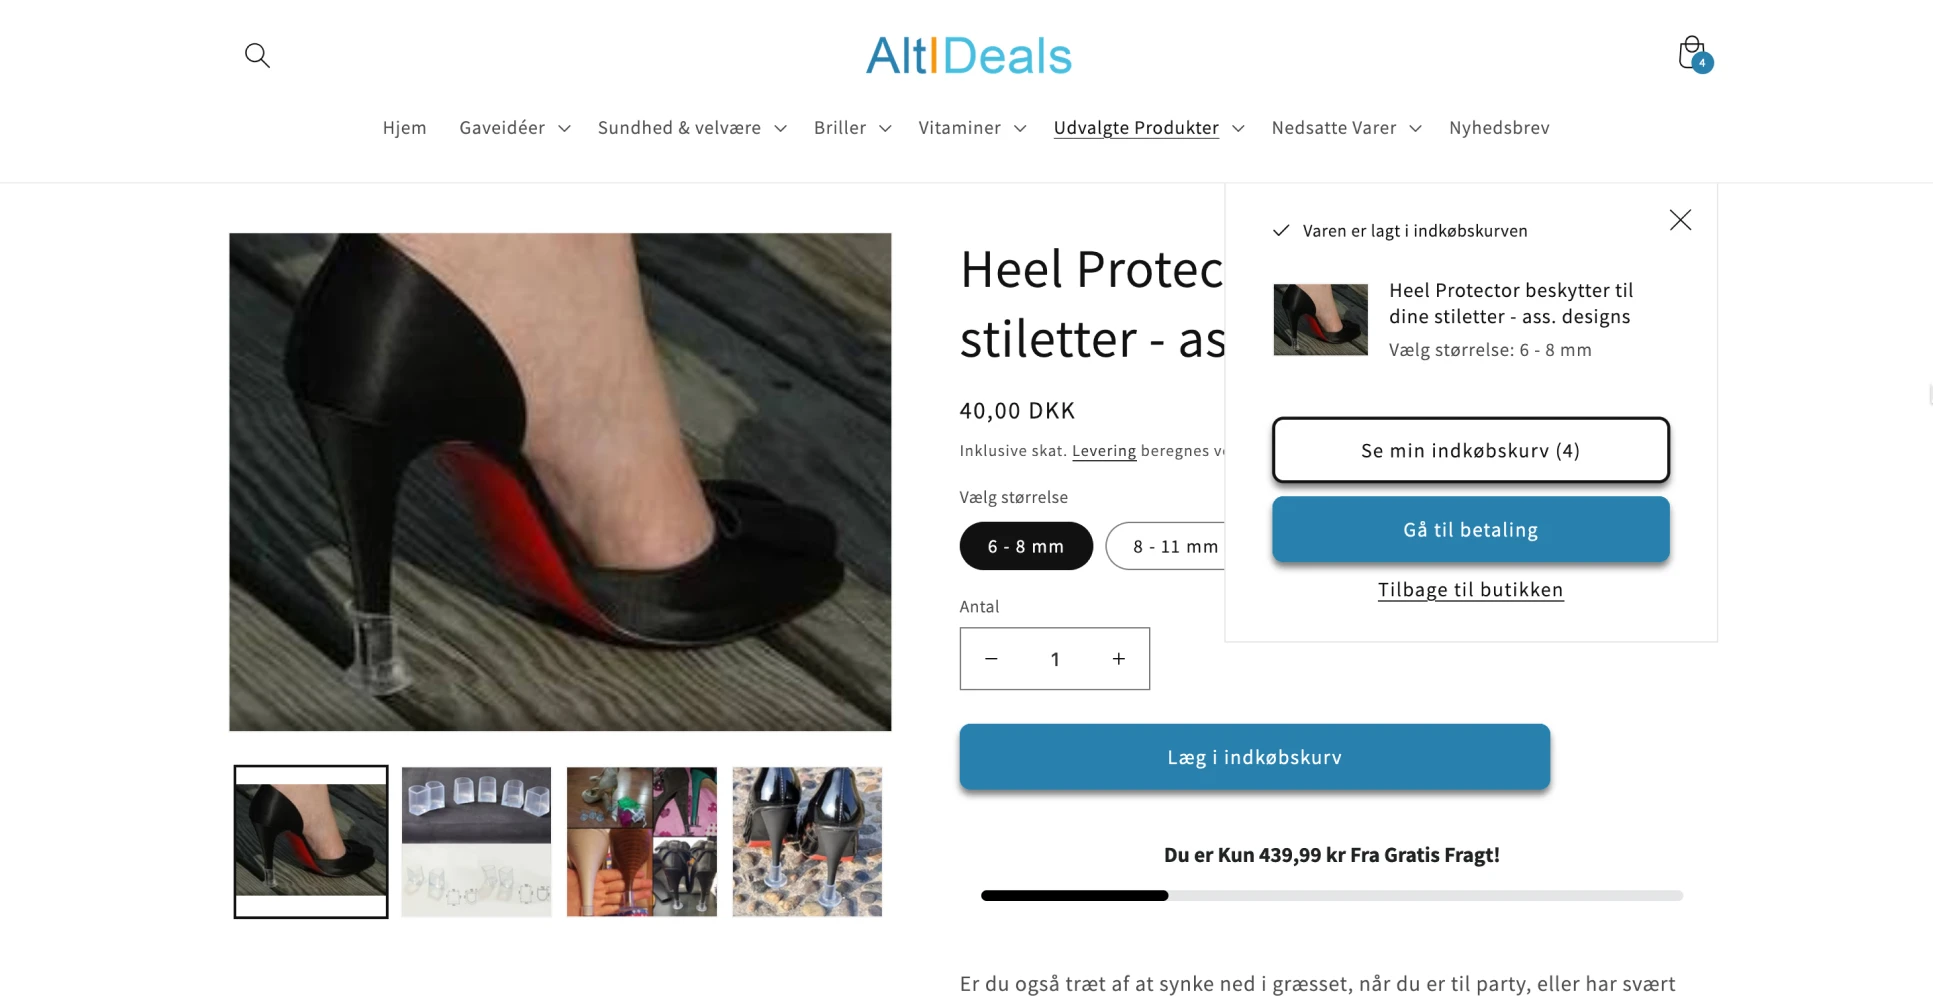This screenshot has width=1933, height=1005.
Task: Click Se min indkøbskurv (4) button
Action: (x=1471, y=450)
